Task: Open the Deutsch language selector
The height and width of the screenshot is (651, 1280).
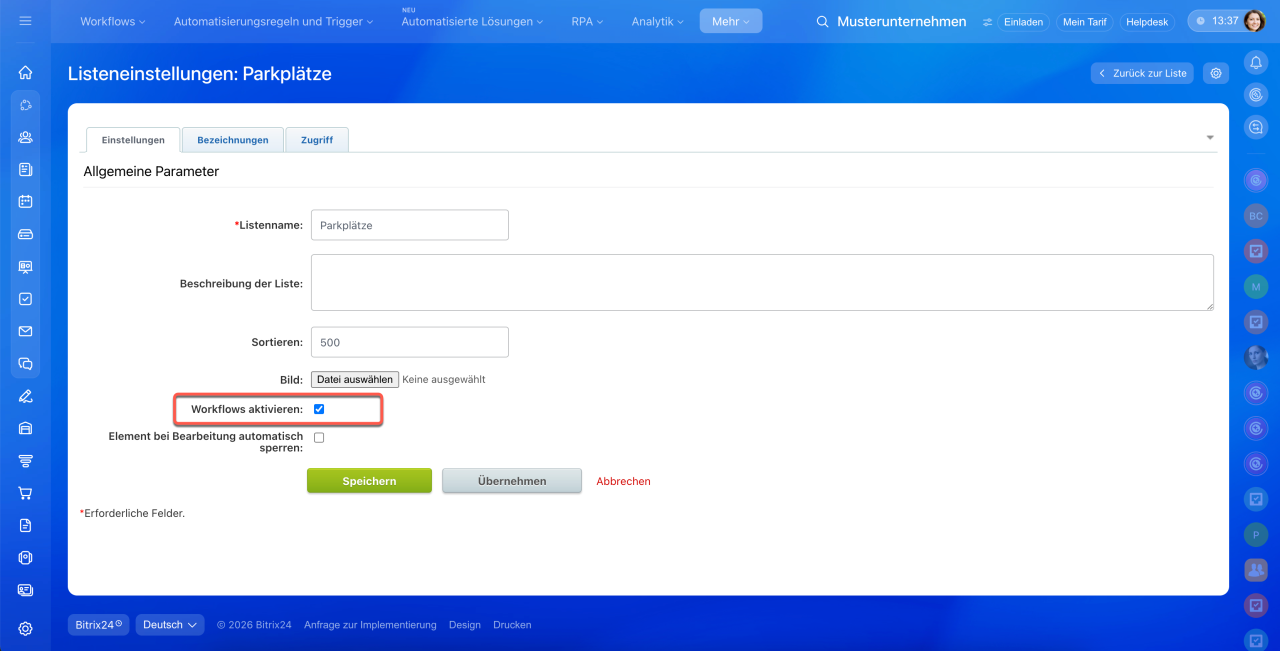Action: (170, 625)
